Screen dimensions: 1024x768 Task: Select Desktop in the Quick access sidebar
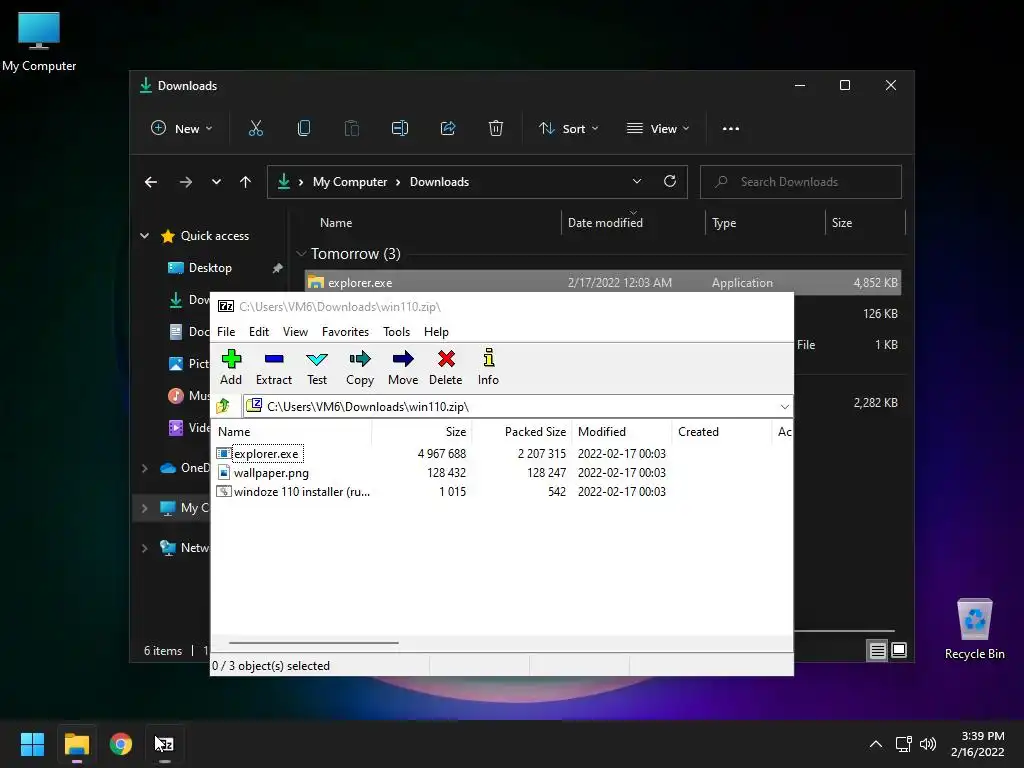coord(210,268)
